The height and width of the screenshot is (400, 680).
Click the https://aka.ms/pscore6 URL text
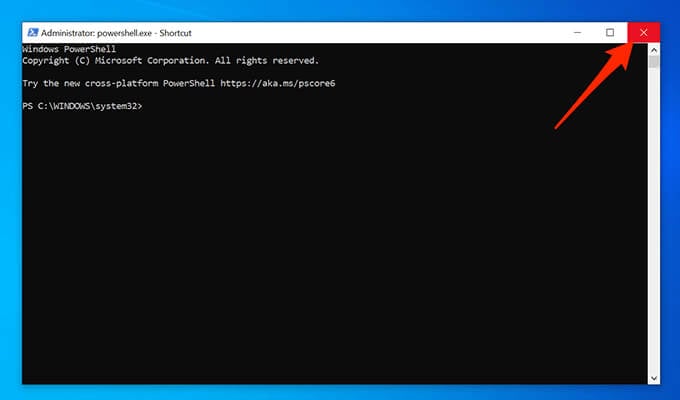coord(278,83)
